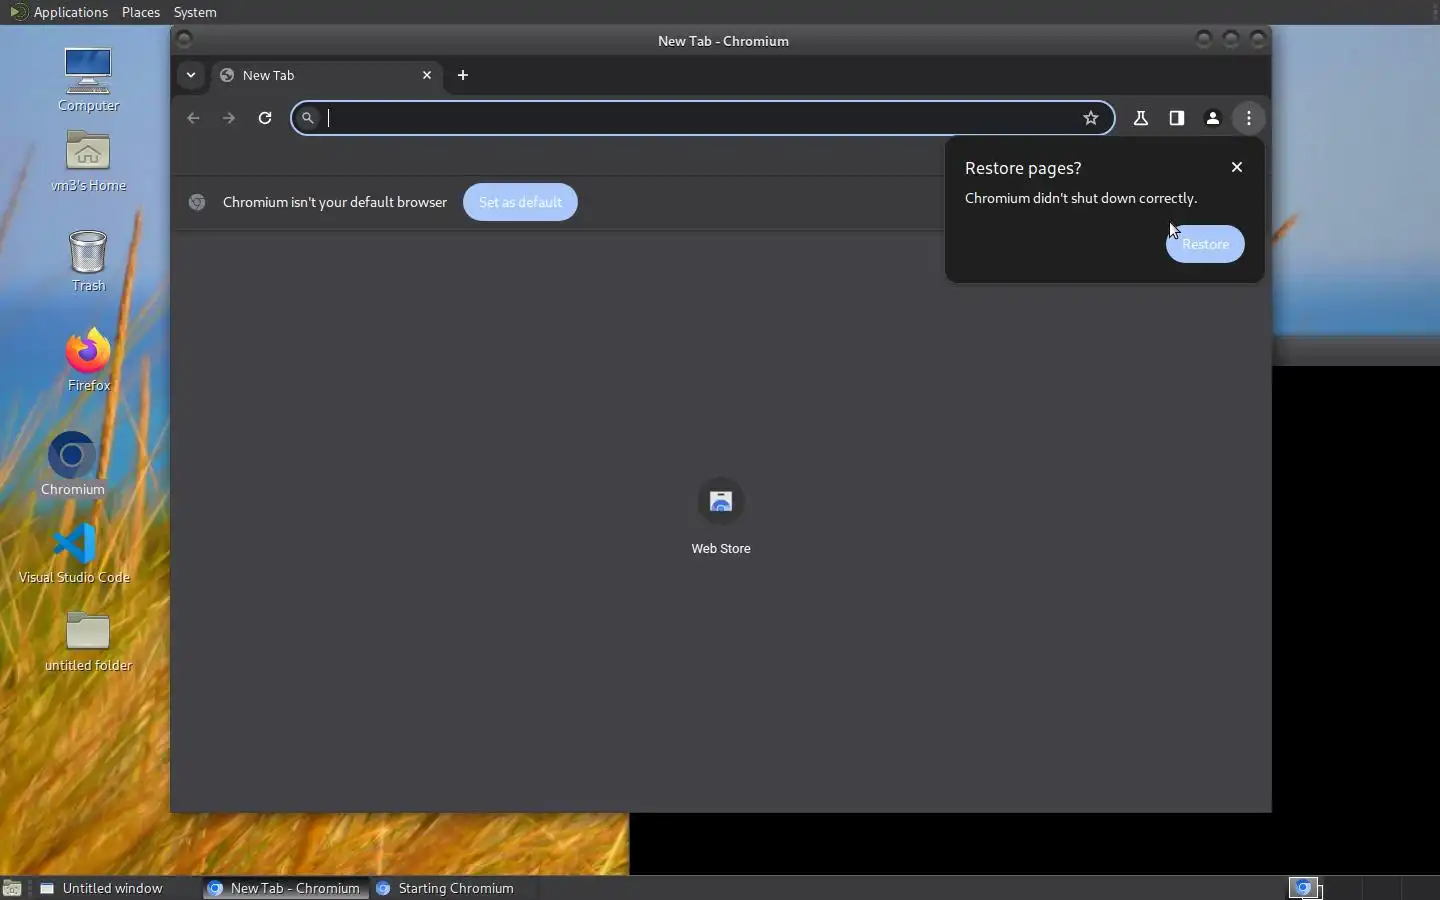The image size is (1440, 900).
Task: Select the untitled folder icon
Action: 88,641
